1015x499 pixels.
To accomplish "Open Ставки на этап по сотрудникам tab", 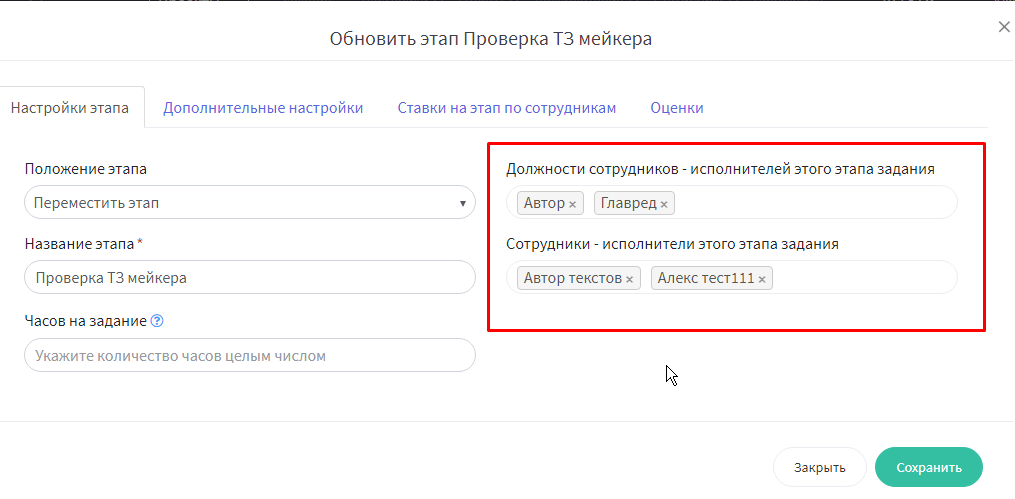I will [507, 108].
